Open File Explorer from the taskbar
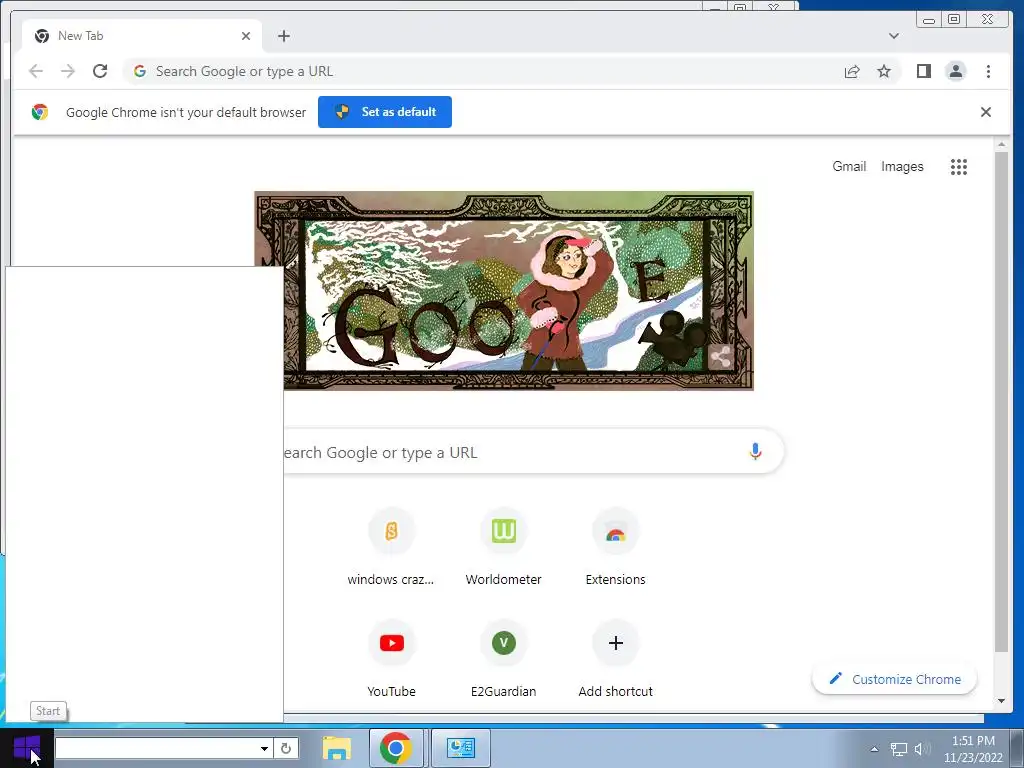This screenshot has width=1024, height=768. point(337,748)
